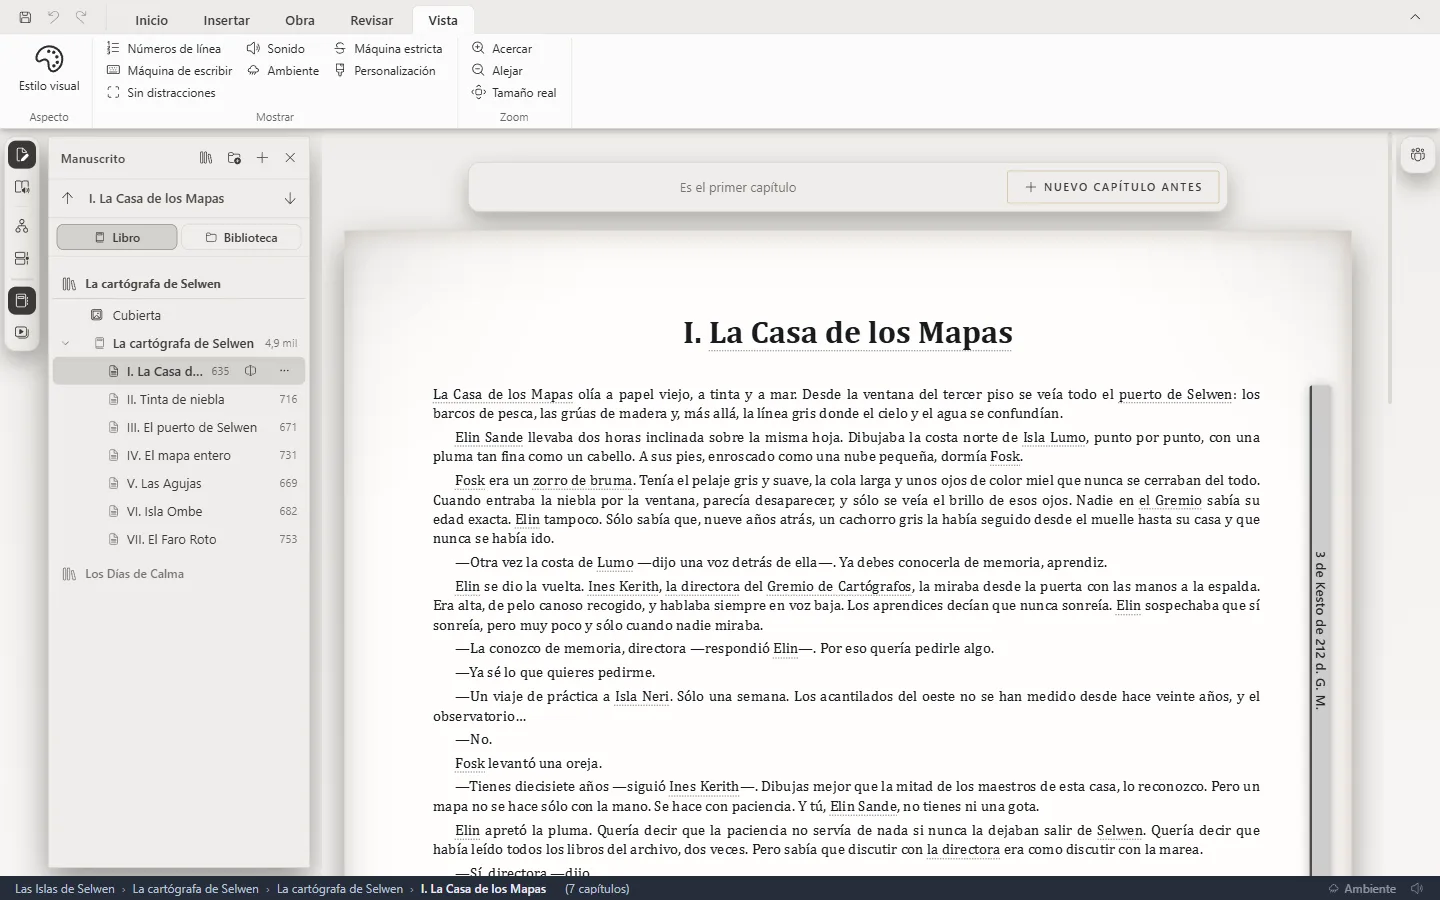Open the scene cards sidebar icon
Image resolution: width=1440 pixels, height=900 pixels.
point(22,259)
